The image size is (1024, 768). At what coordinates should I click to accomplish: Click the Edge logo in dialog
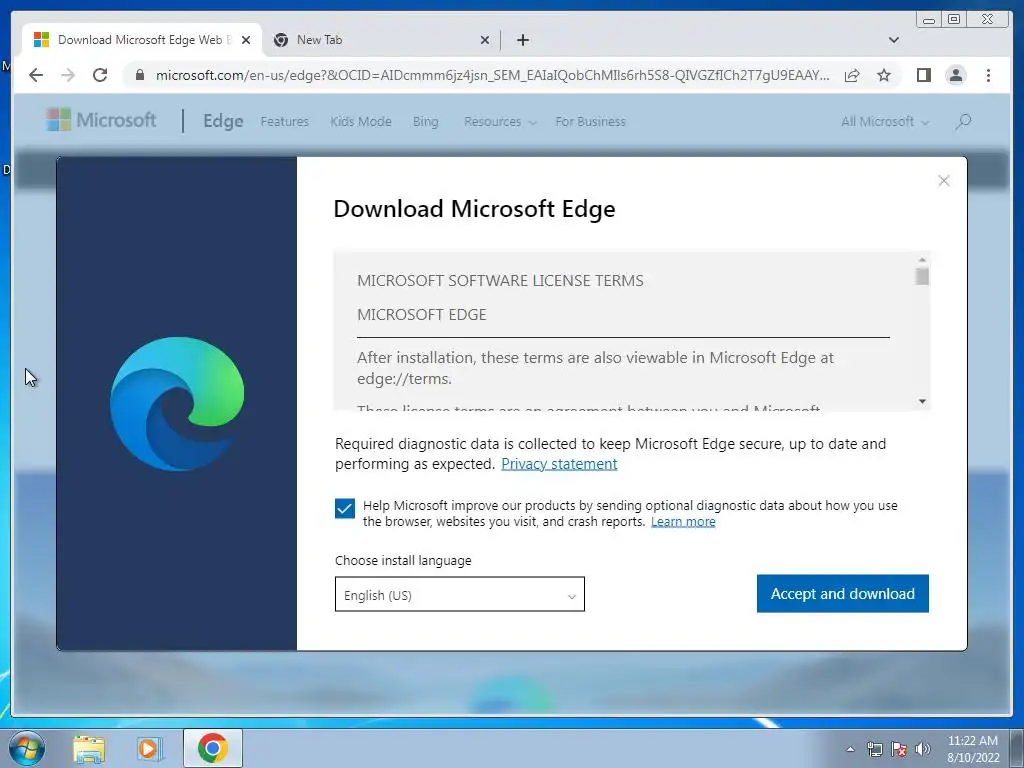pyautogui.click(x=177, y=404)
